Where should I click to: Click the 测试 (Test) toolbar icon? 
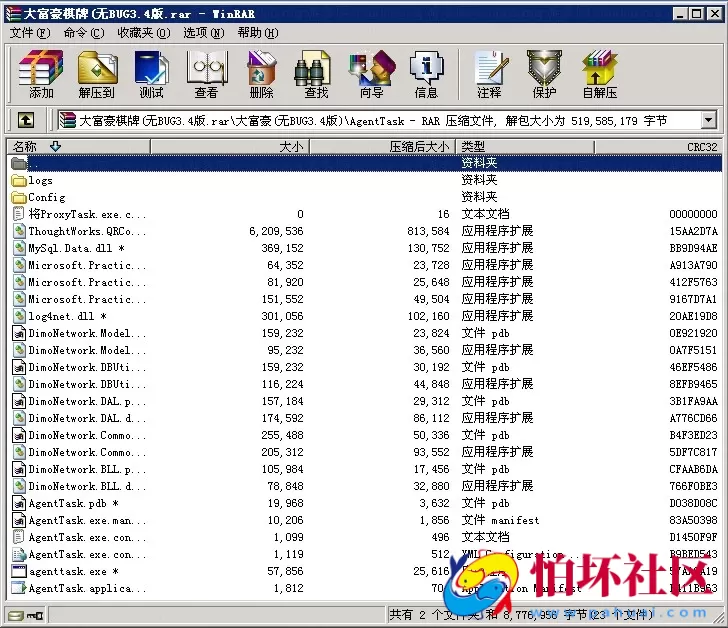pyautogui.click(x=151, y=74)
